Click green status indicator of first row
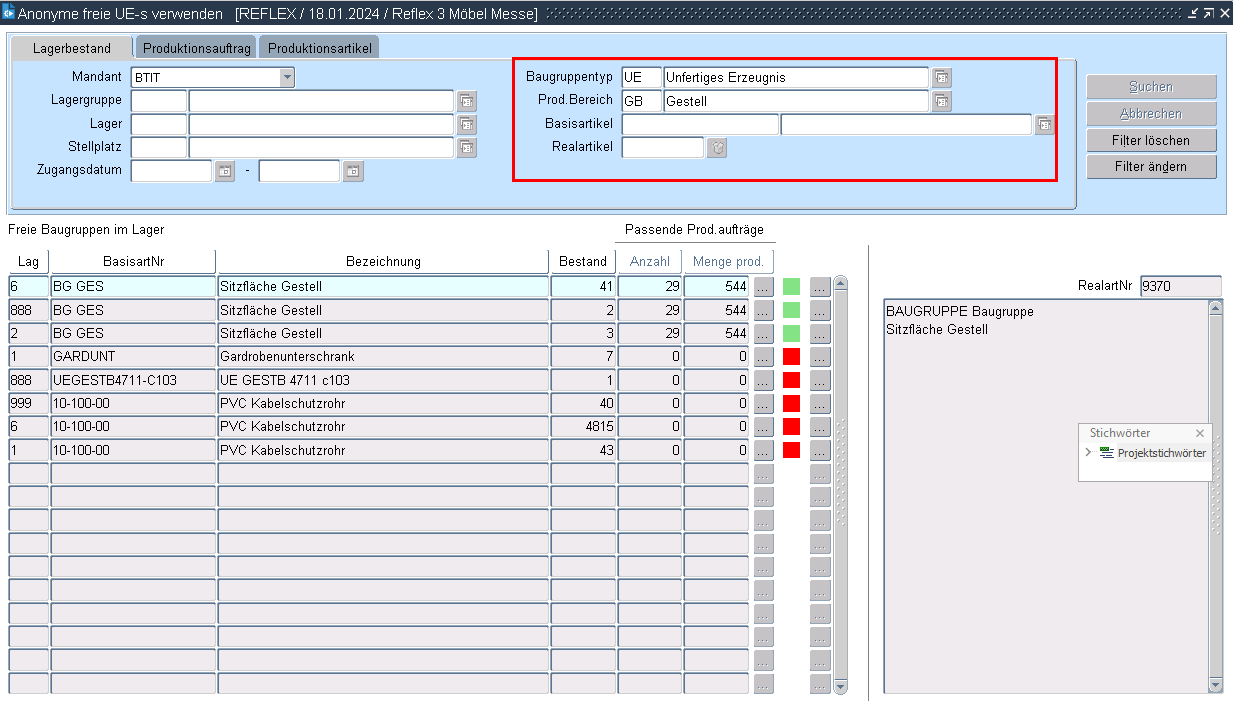The width and height of the screenshot is (1233, 718). click(792, 287)
